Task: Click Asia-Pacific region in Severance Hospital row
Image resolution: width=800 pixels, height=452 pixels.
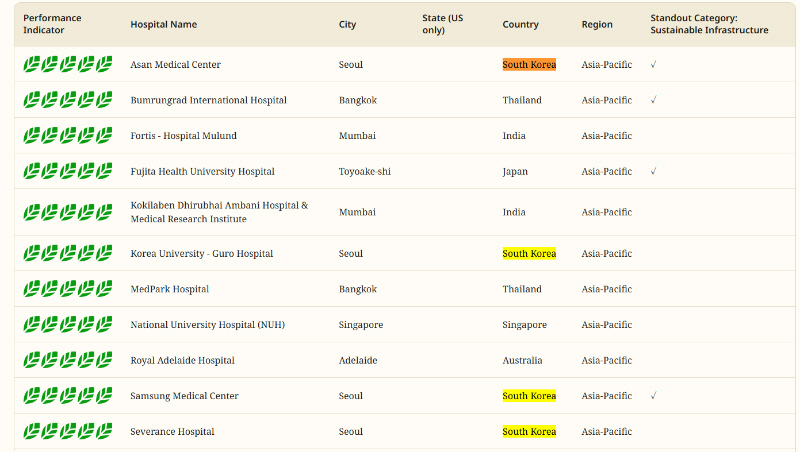Action: pos(607,432)
